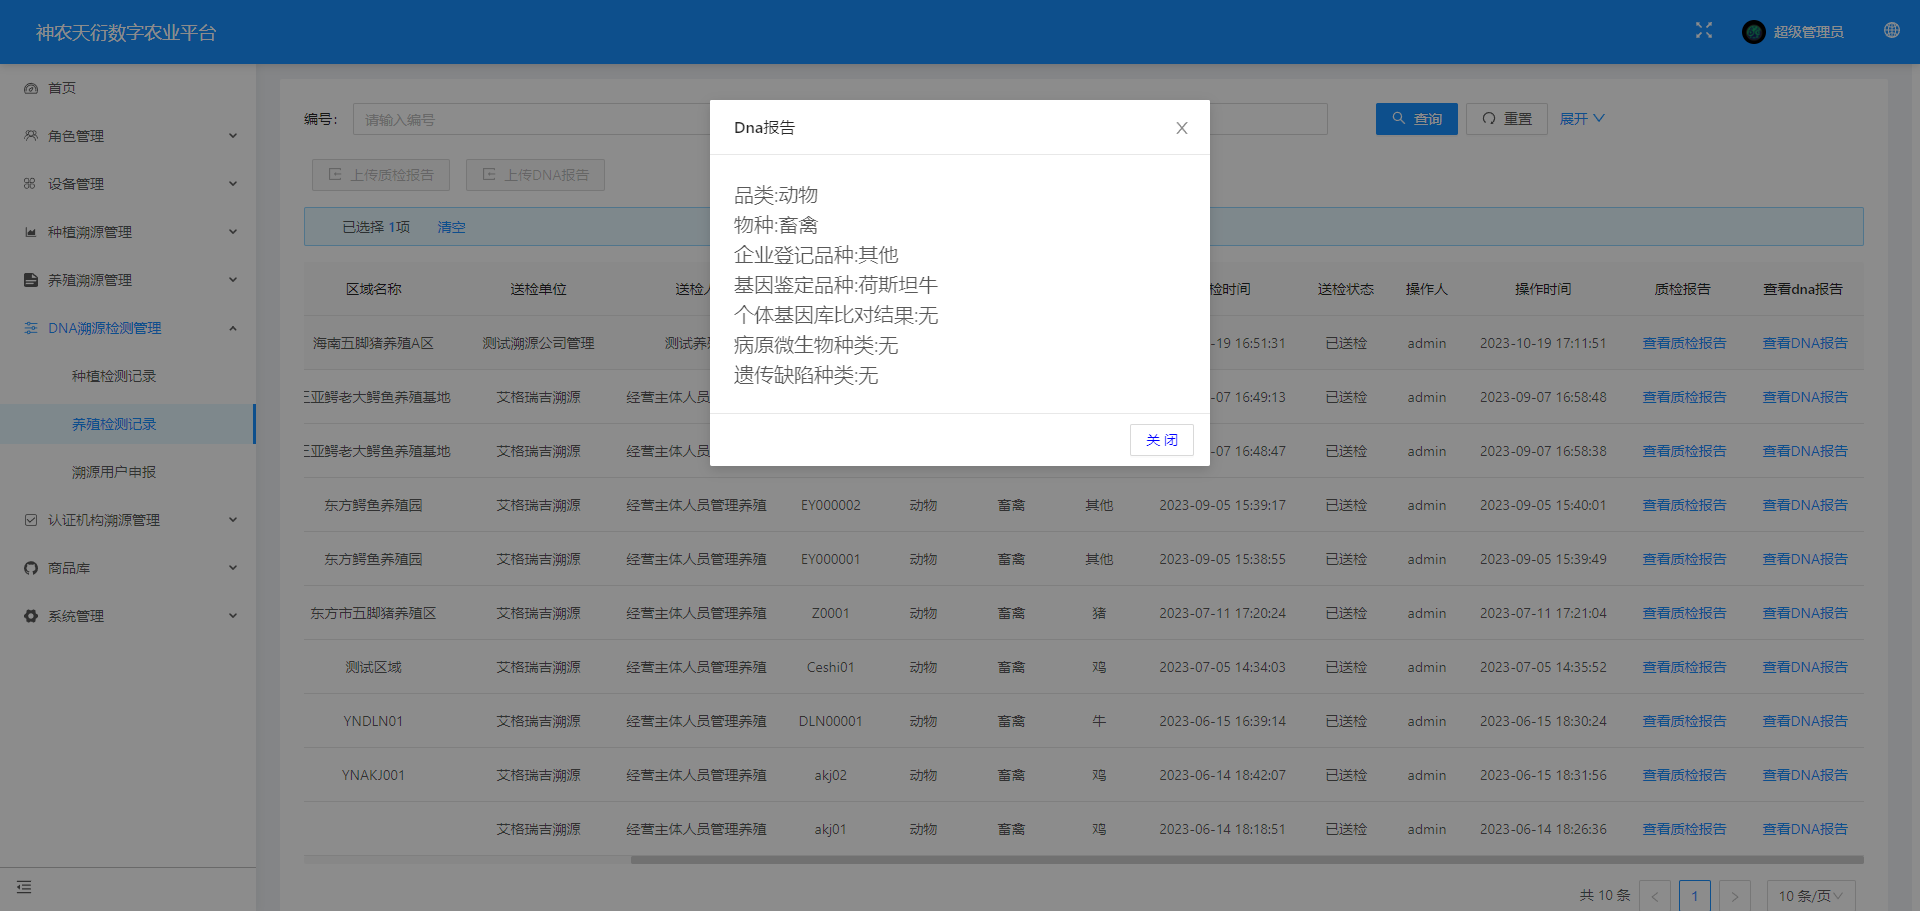Viewport: 1920px width, 911px height.
Task: Click 展开 to expand search filters
Action: (1580, 118)
